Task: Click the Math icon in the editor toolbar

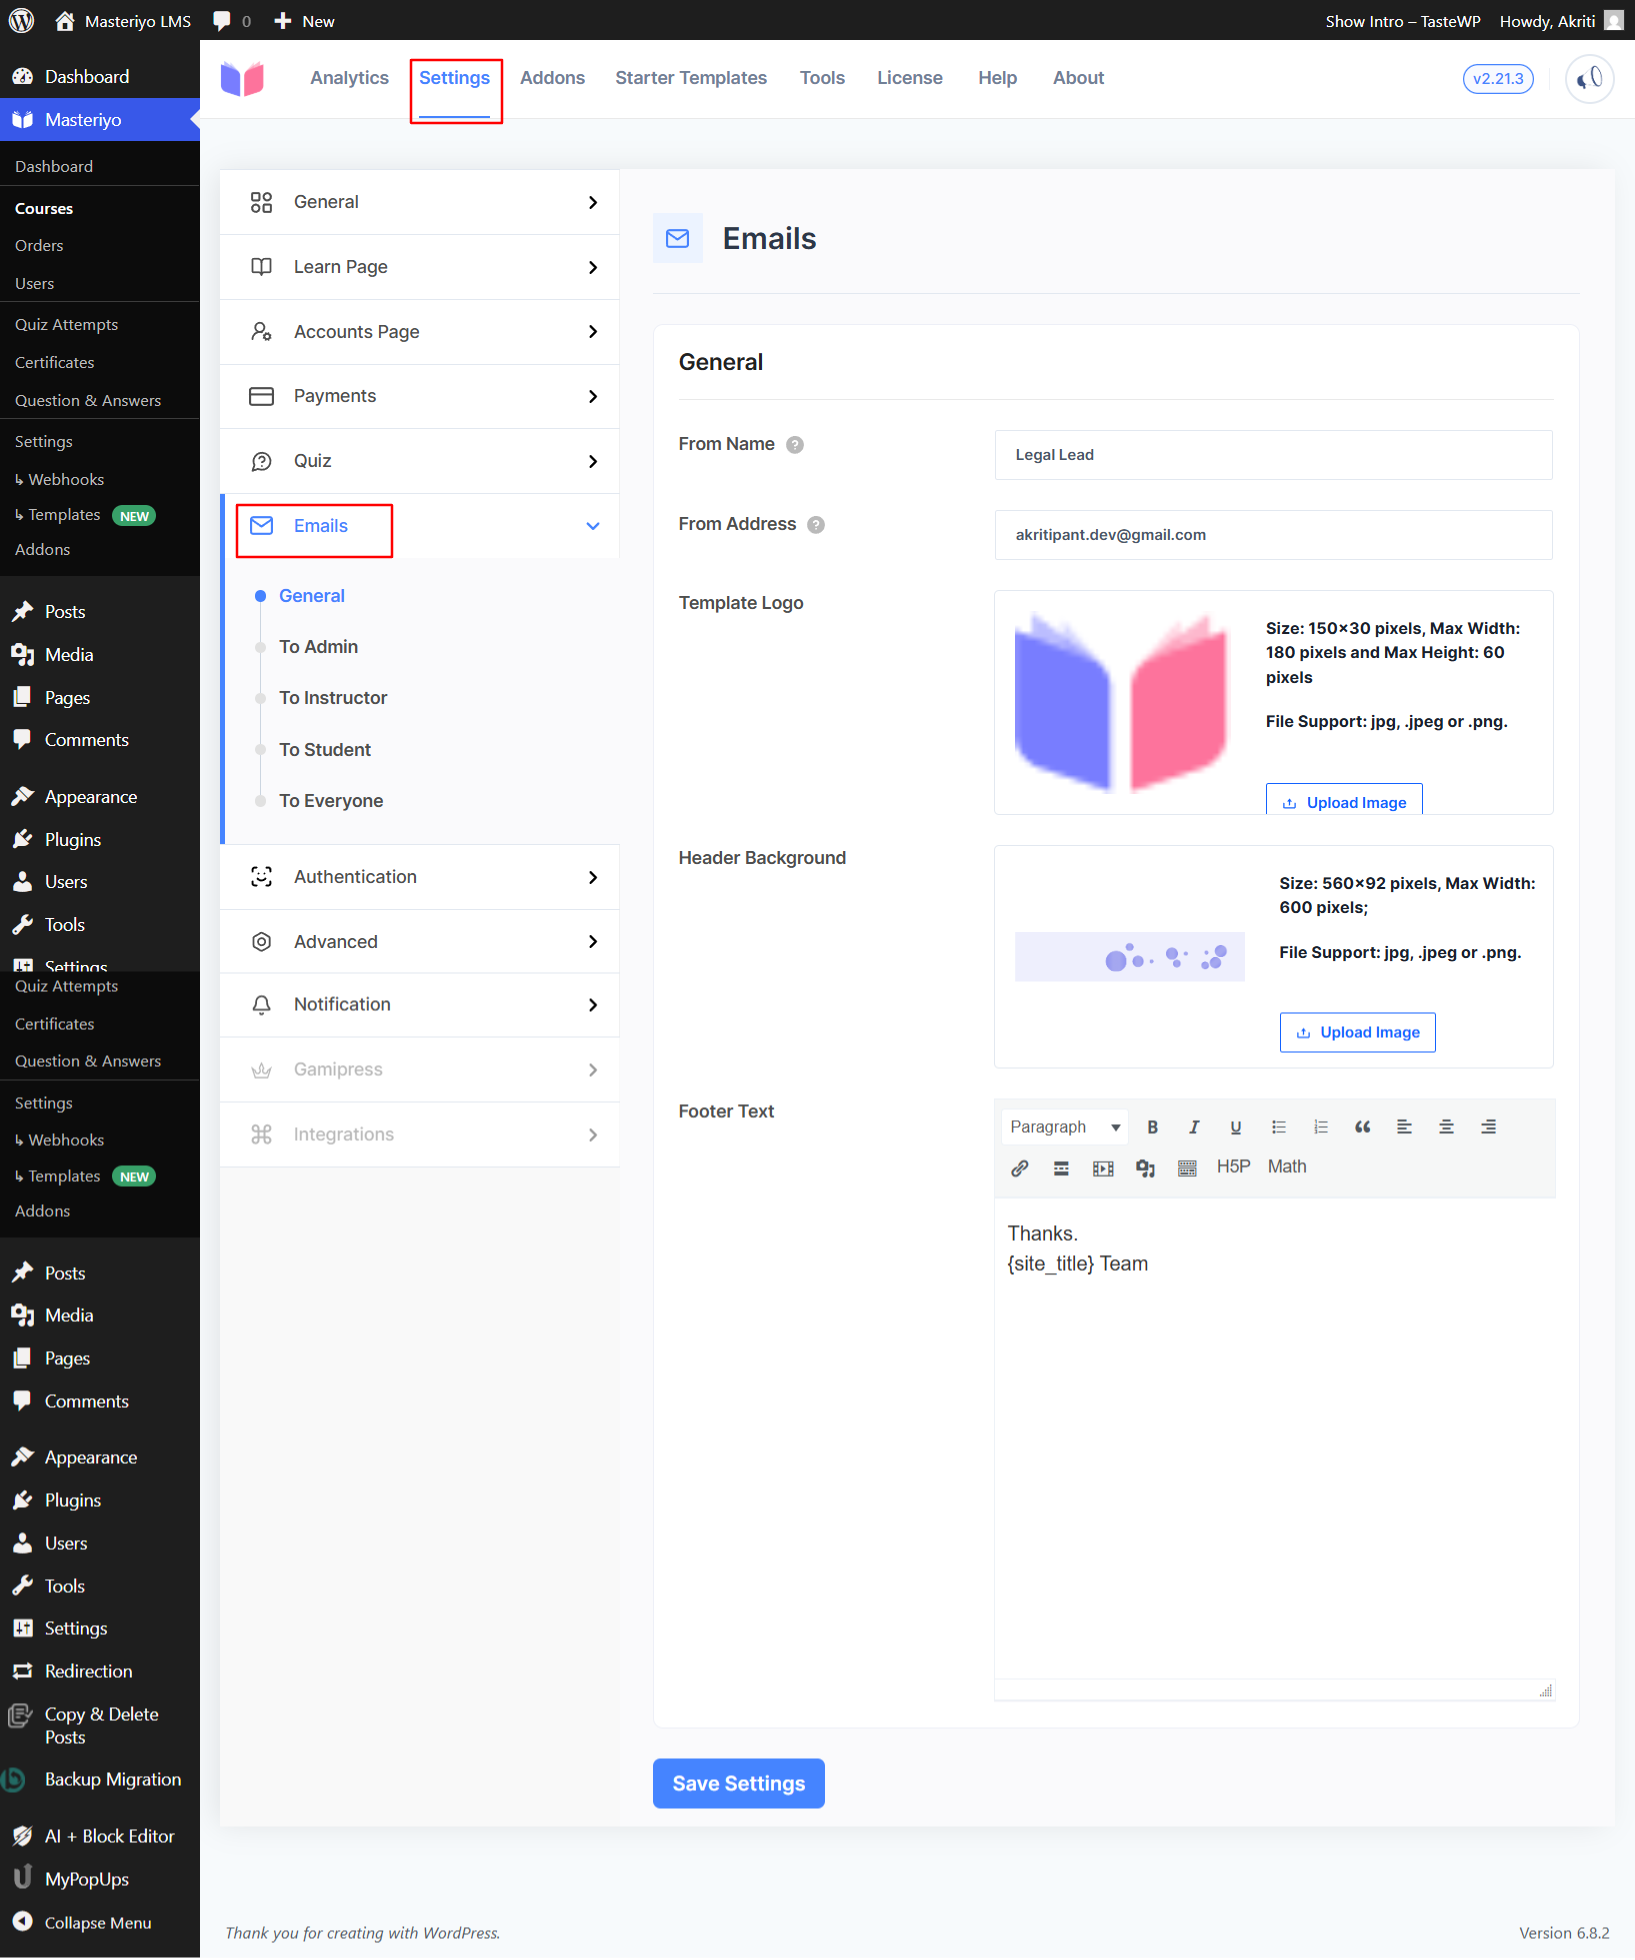Action: click(x=1286, y=1167)
